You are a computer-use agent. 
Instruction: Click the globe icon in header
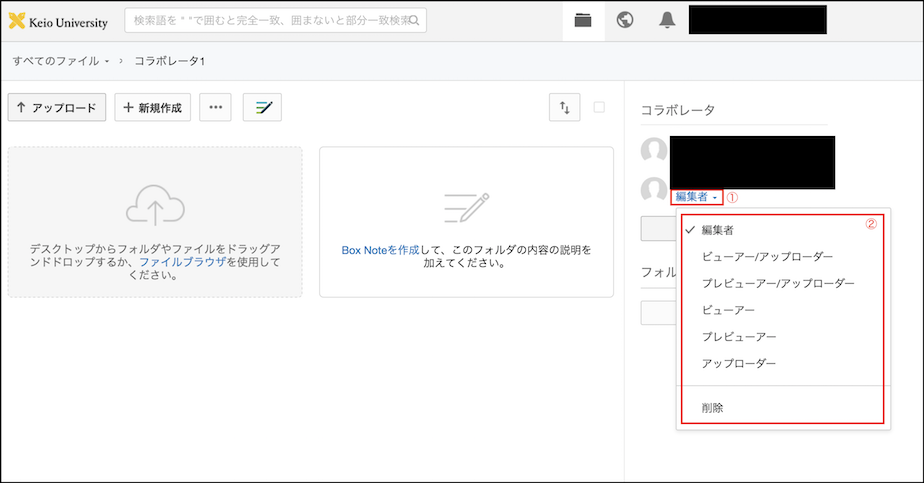tap(625, 20)
